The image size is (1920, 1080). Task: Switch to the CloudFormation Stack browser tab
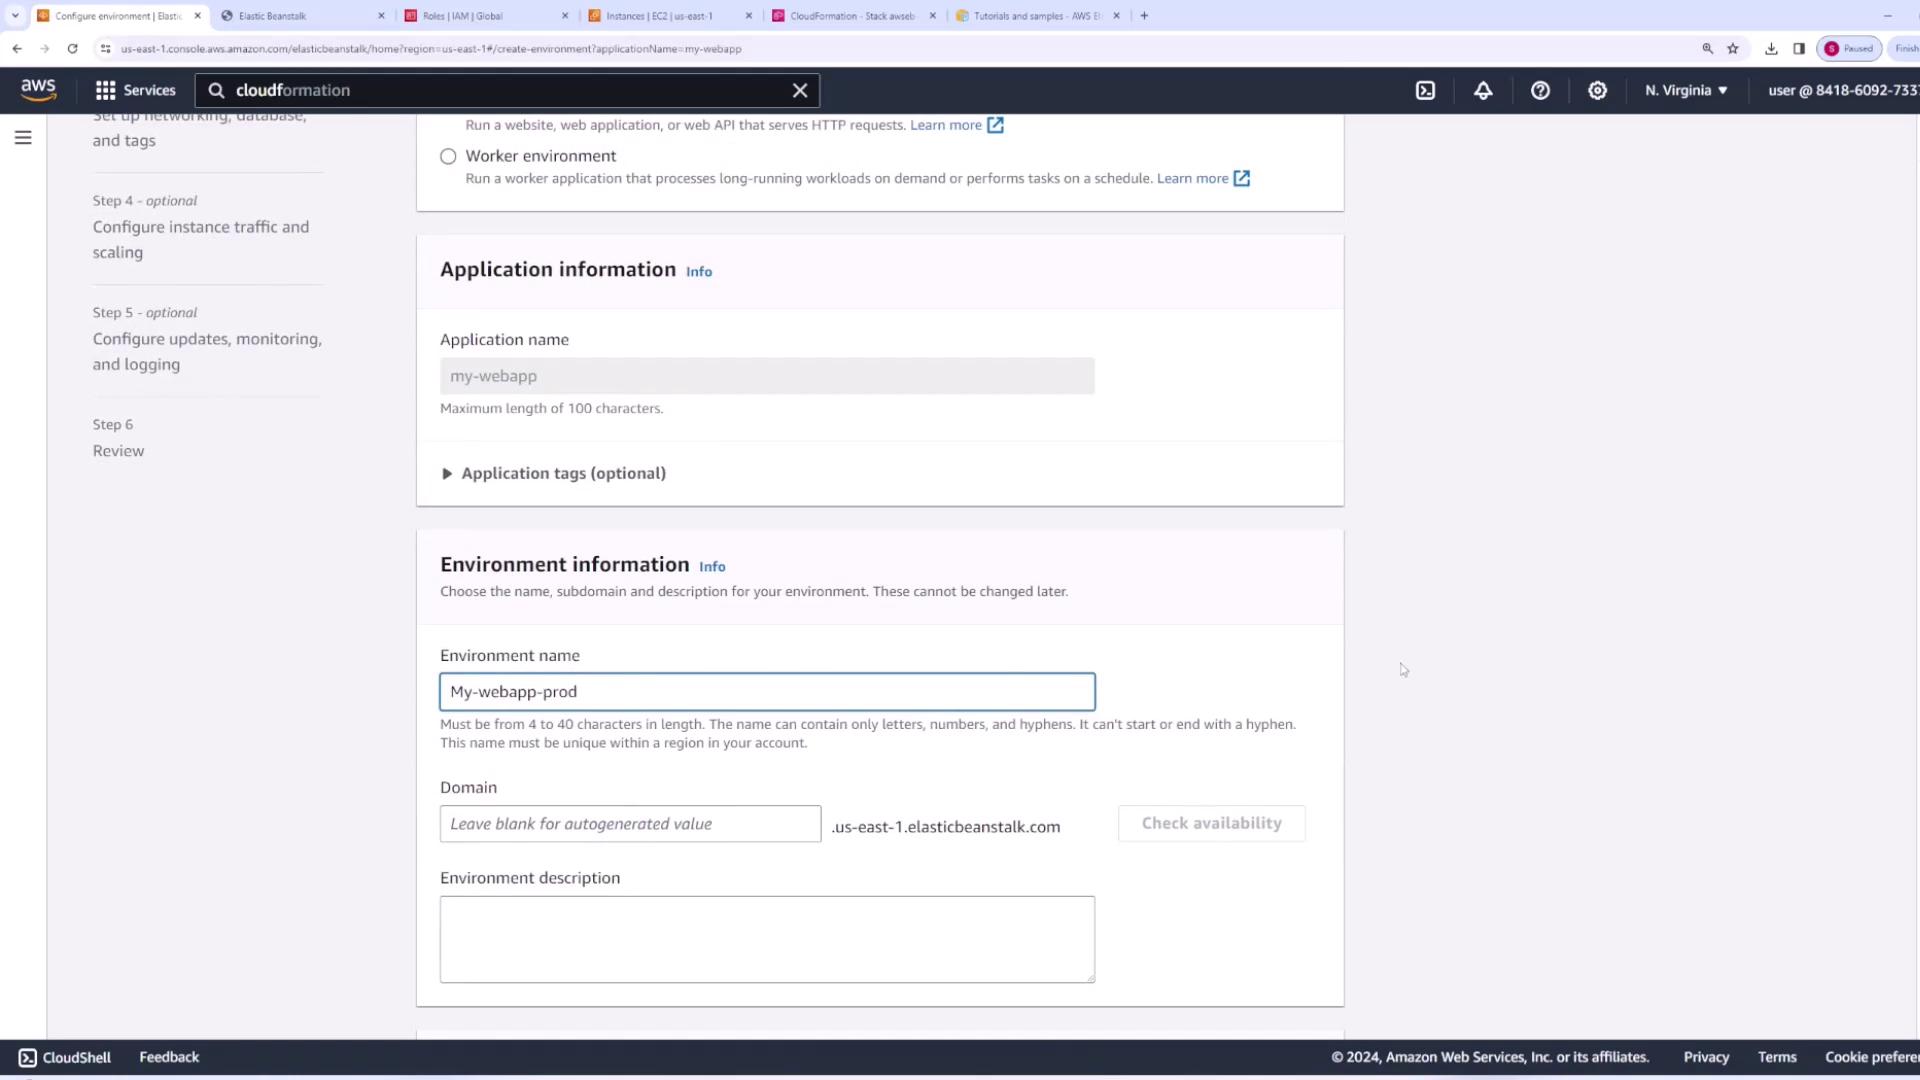851,16
